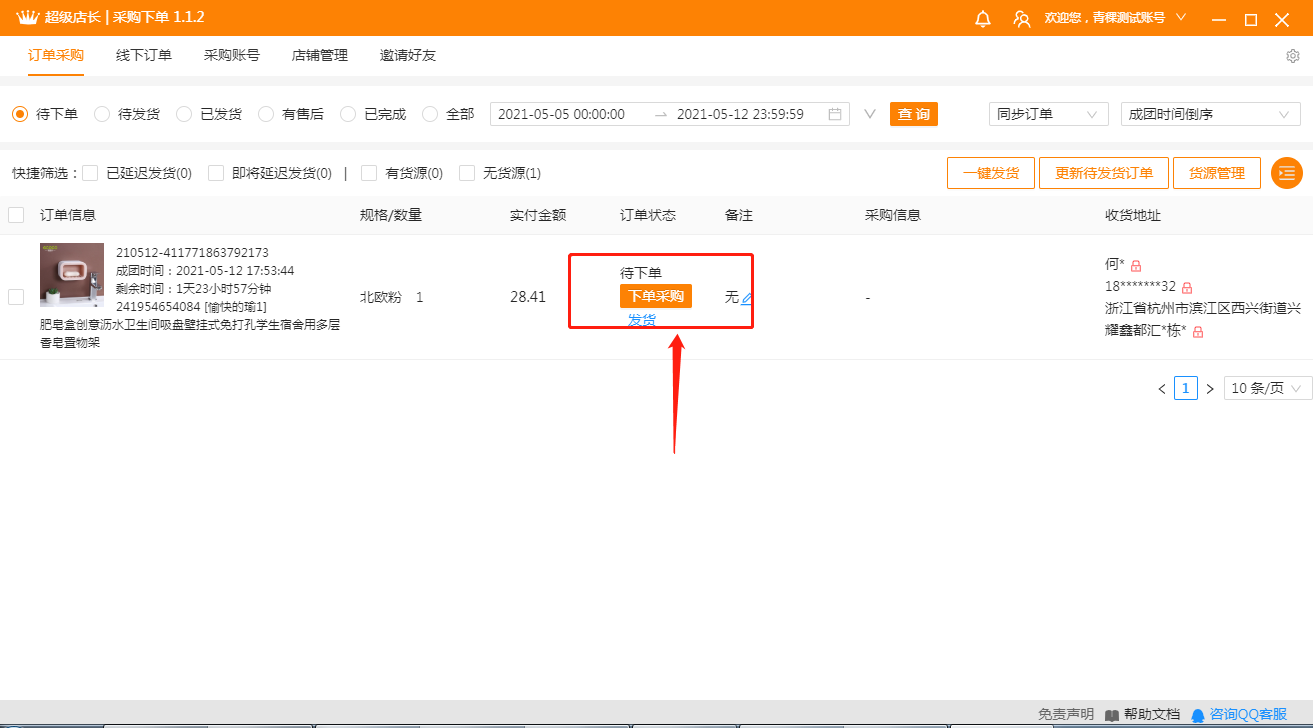Click the user account avatar icon
This screenshot has height=728, width=1313.
(x=1021, y=19)
